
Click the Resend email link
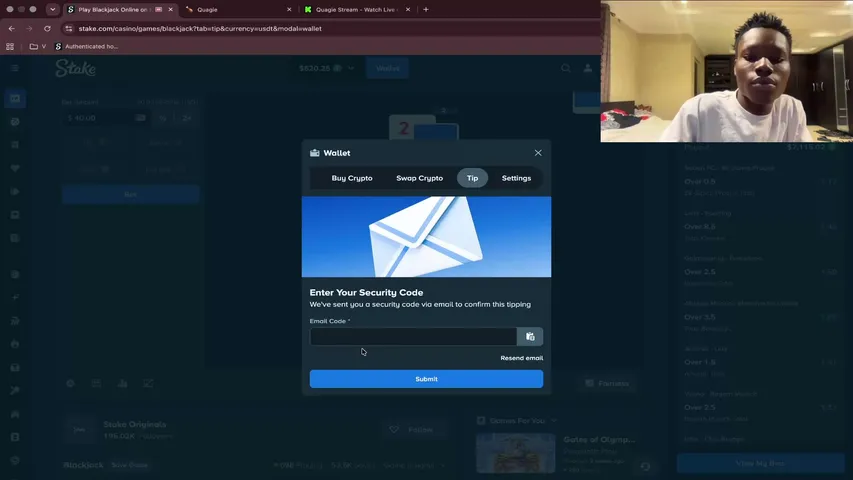[x=522, y=358]
